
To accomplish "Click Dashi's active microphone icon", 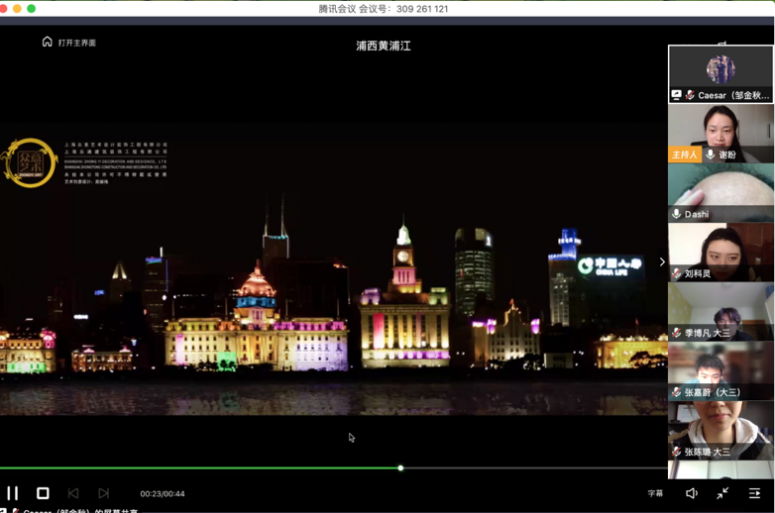I will 677,214.
